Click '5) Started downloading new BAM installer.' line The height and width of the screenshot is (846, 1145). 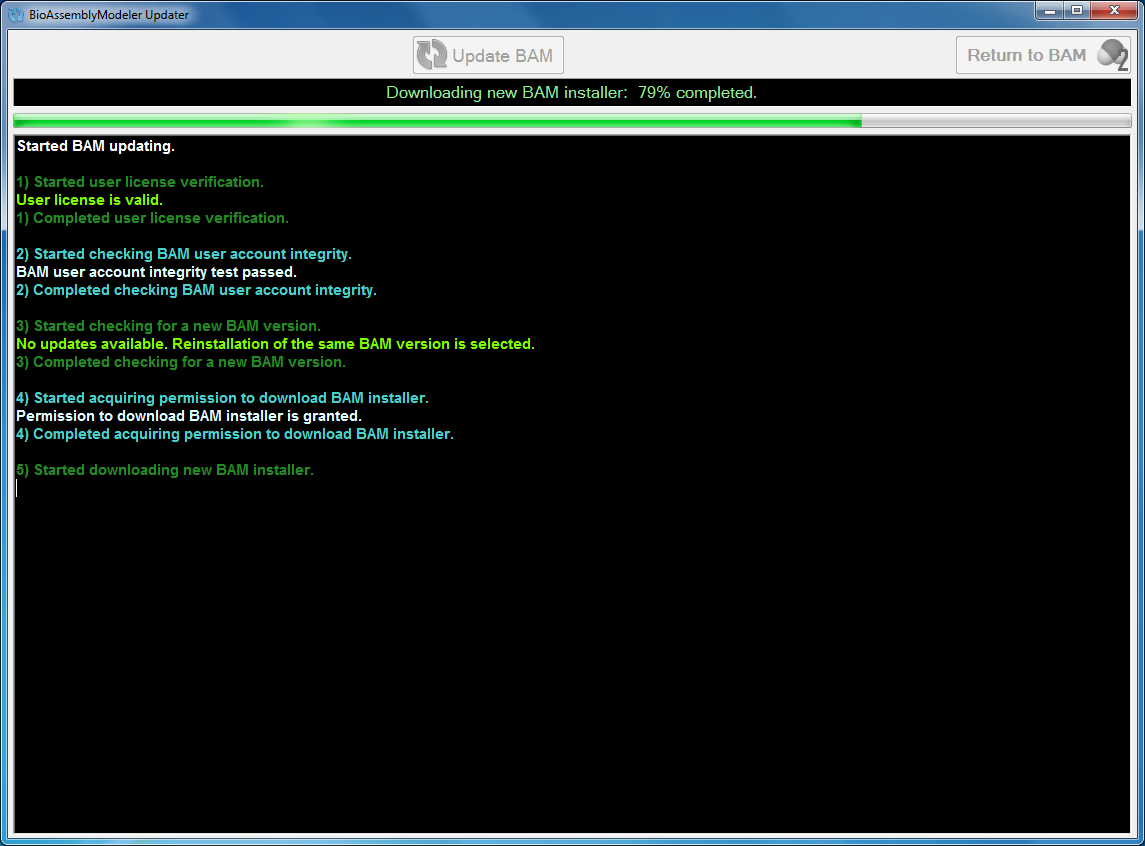(x=164, y=470)
